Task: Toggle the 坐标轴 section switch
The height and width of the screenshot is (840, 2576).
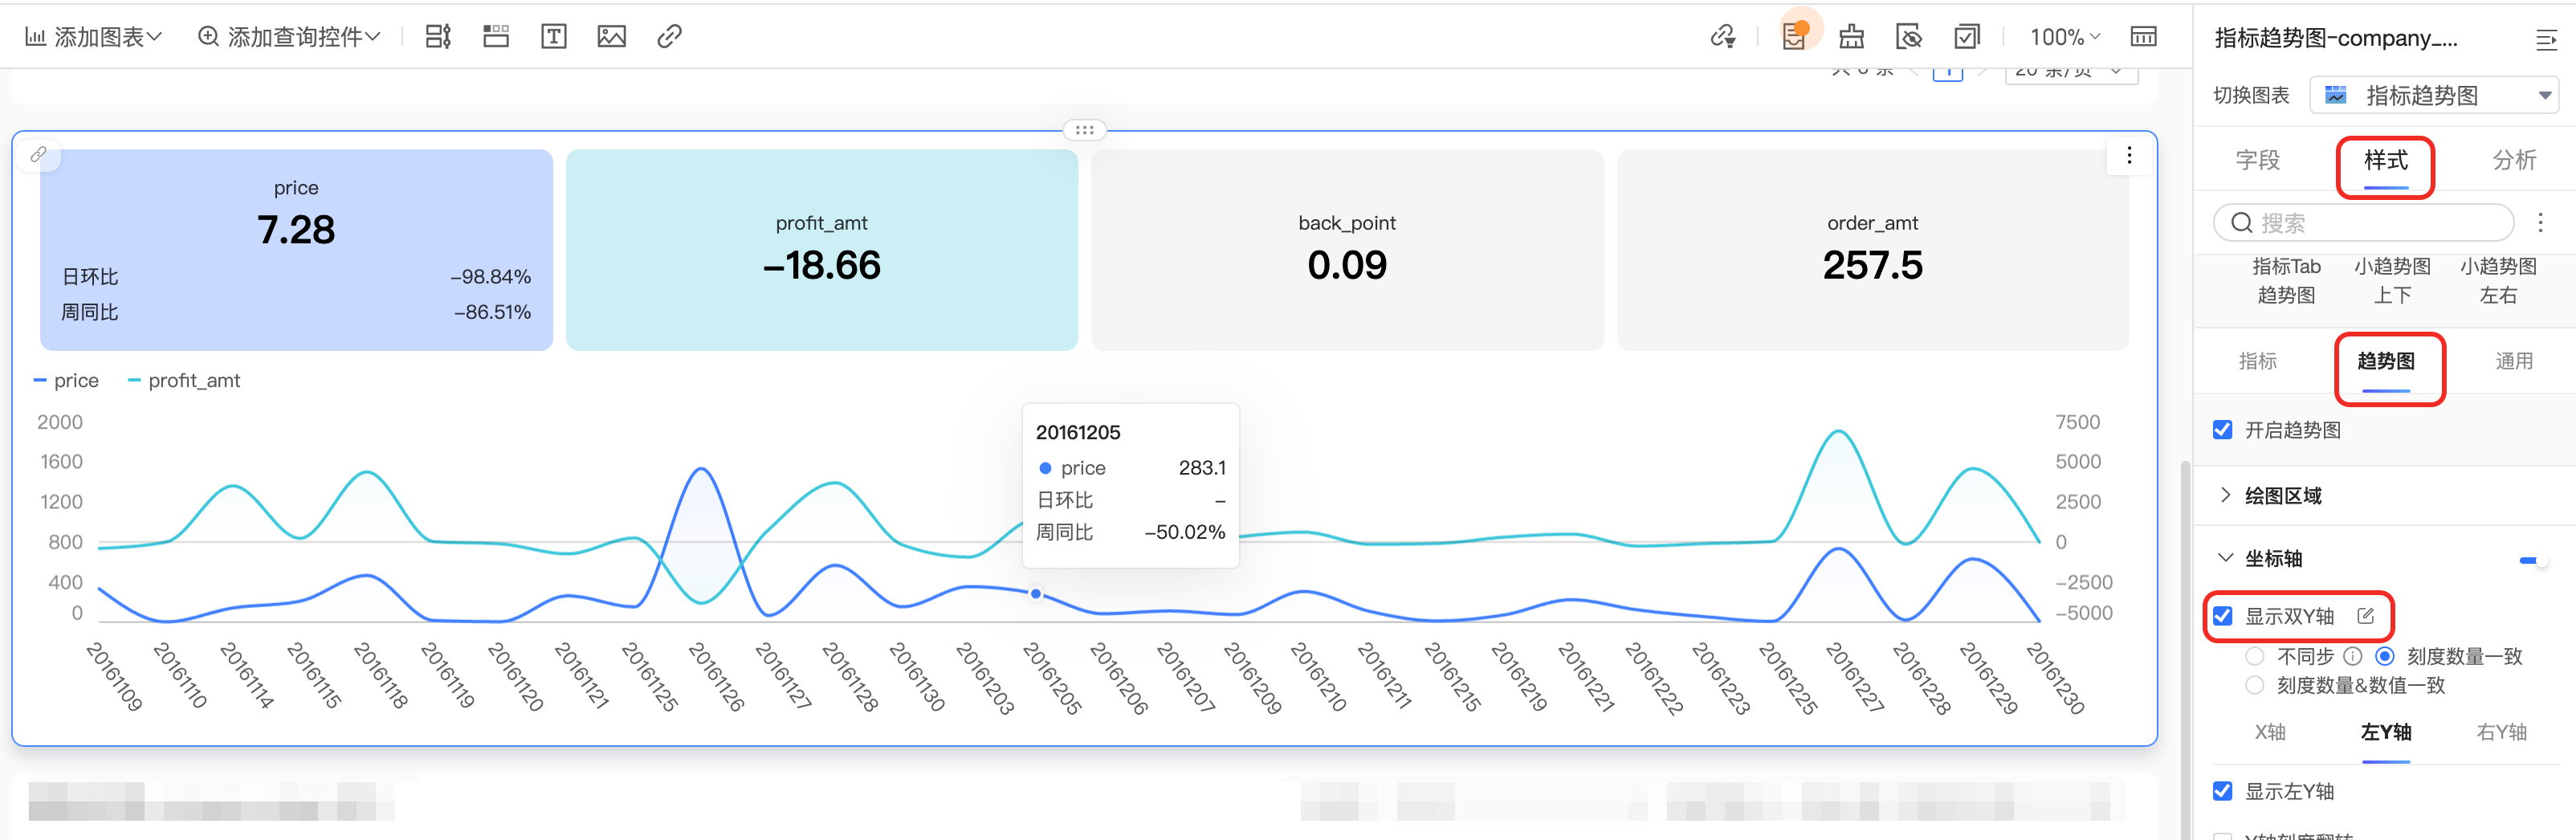Action: tap(2533, 560)
